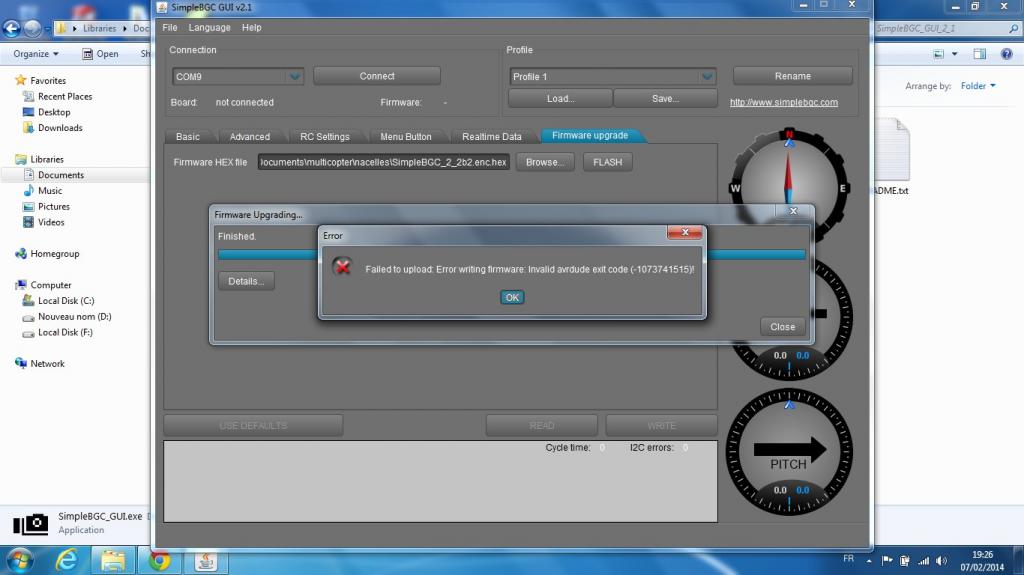Image resolution: width=1024 pixels, height=575 pixels.
Task: Expand the Profile 1 dropdown
Action: (x=707, y=76)
